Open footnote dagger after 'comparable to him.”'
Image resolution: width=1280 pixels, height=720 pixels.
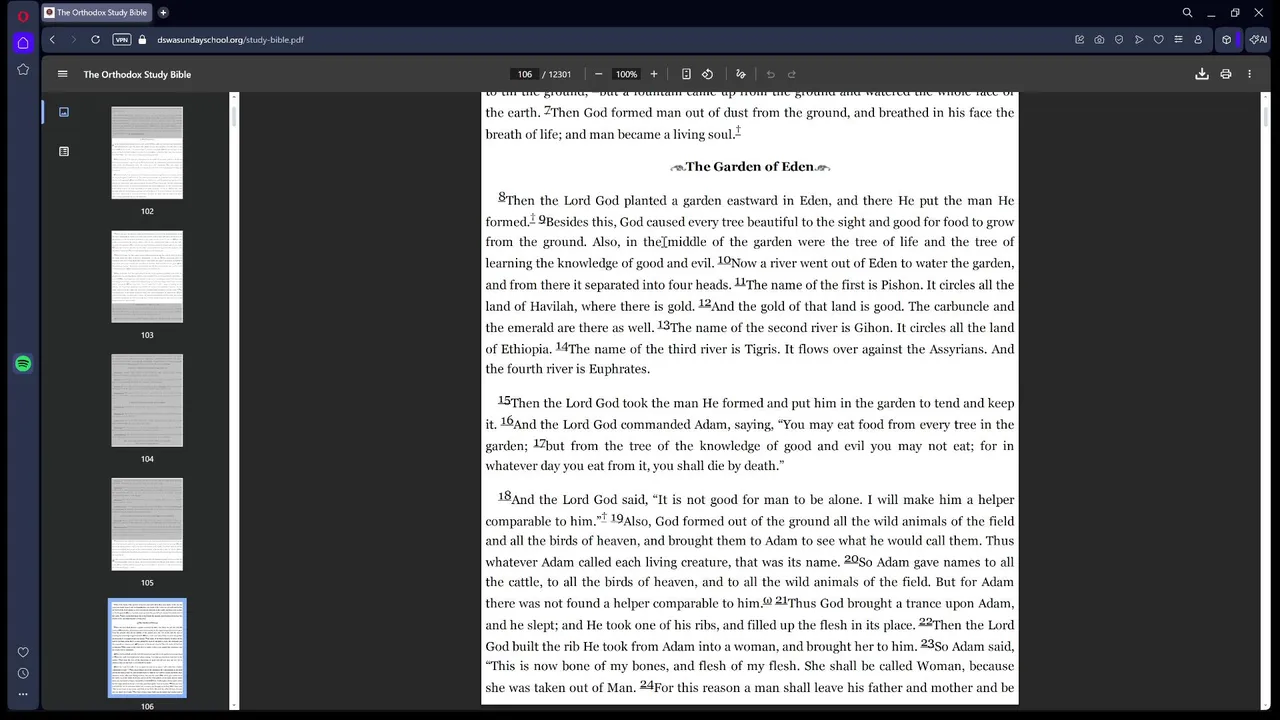pyautogui.click(x=604, y=517)
